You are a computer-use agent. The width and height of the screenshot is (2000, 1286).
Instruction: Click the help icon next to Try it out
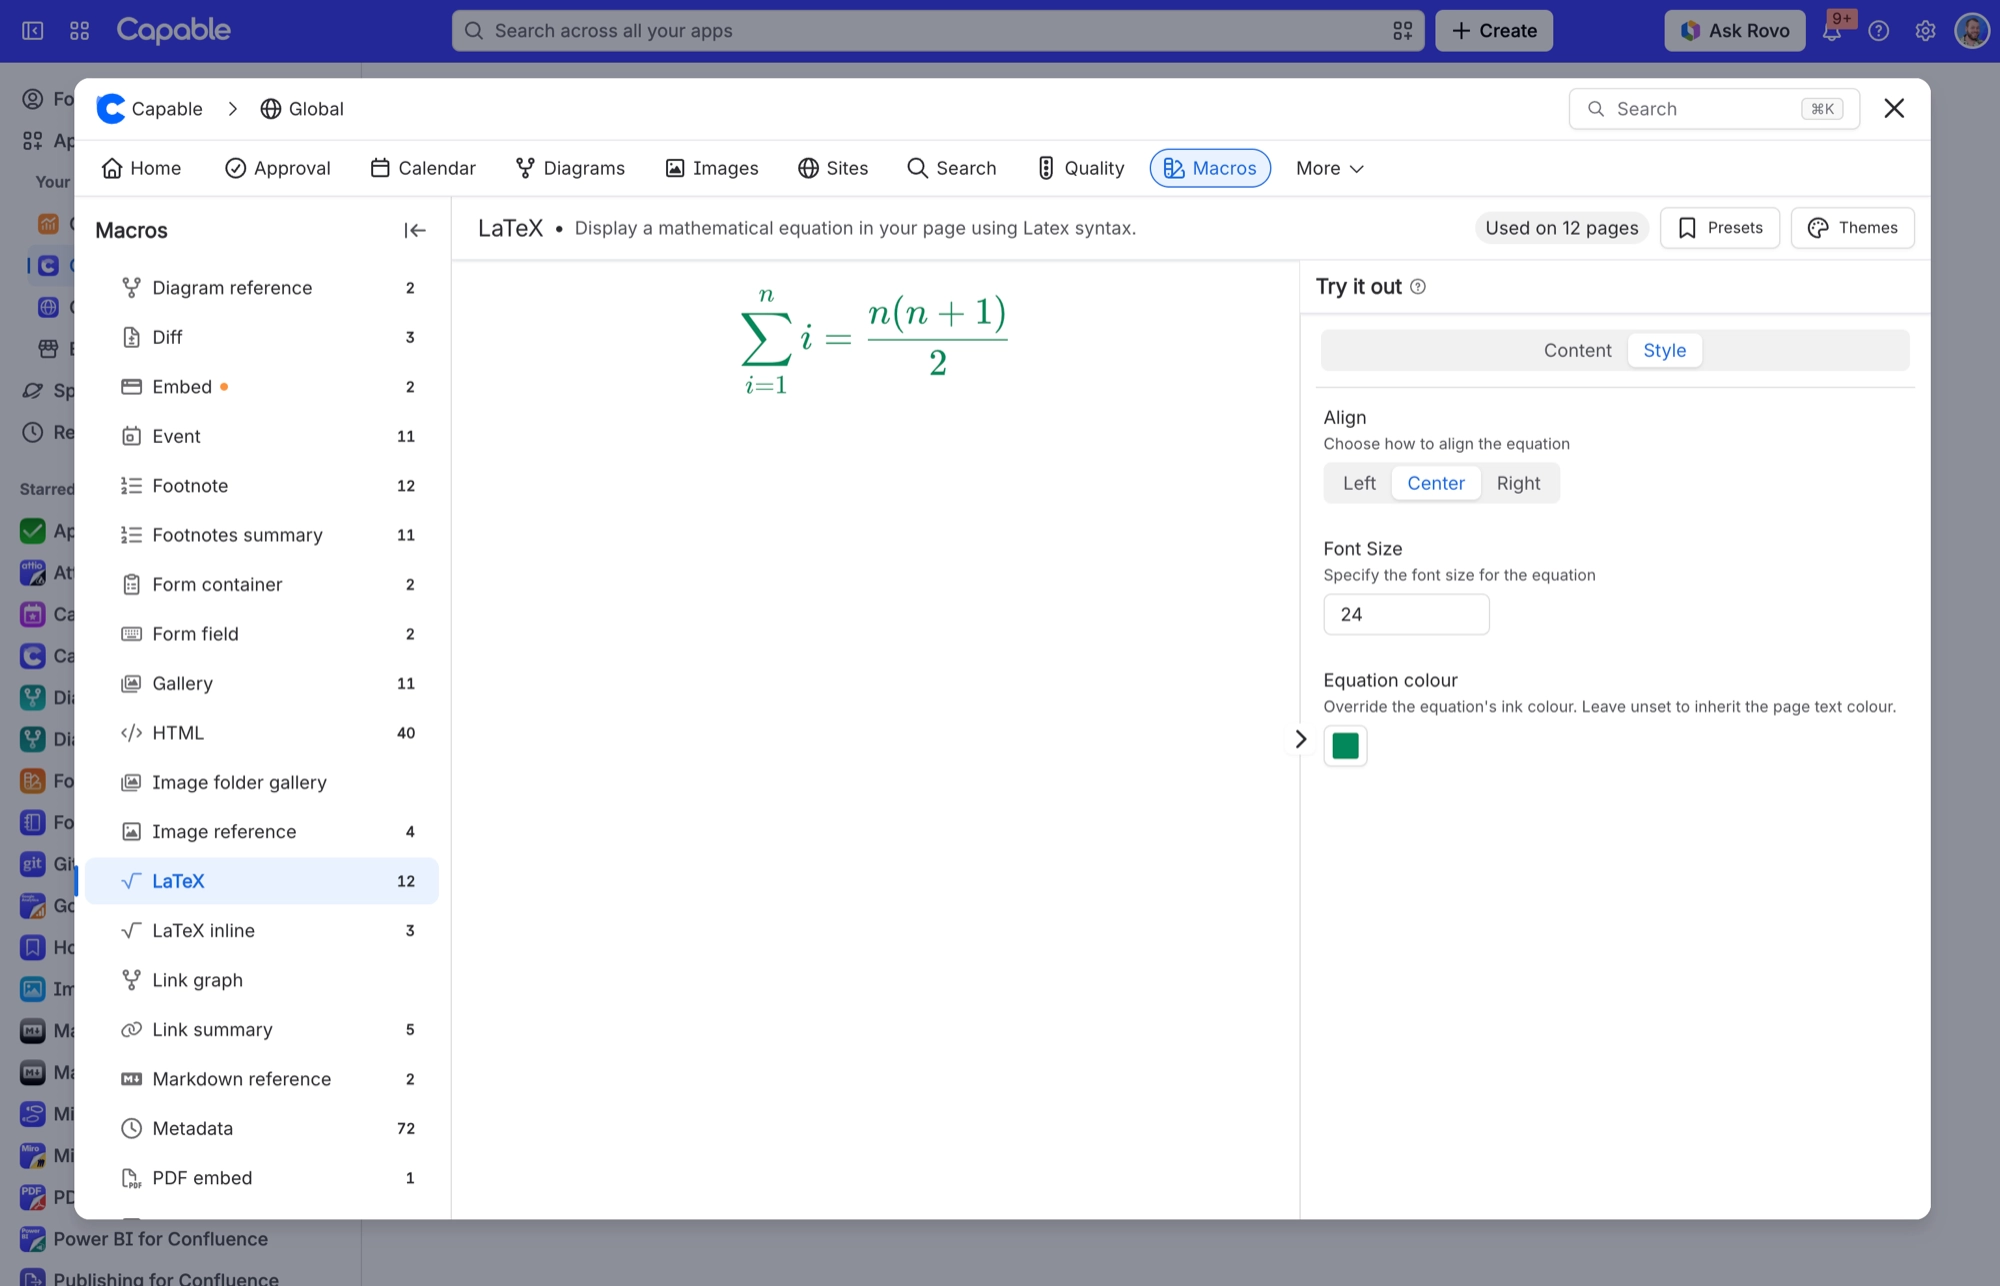coord(1418,287)
